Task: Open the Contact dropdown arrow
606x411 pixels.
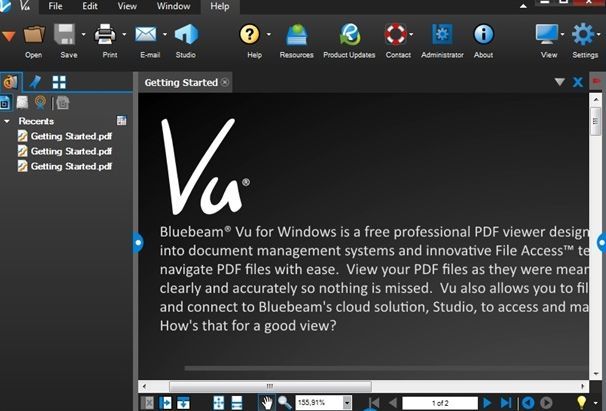Action: [x=411, y=34]
